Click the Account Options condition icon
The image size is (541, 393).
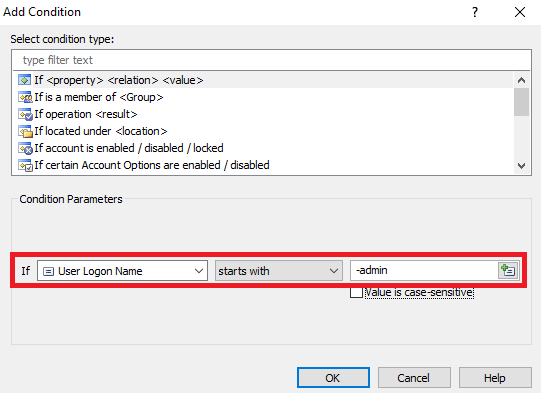25,165
